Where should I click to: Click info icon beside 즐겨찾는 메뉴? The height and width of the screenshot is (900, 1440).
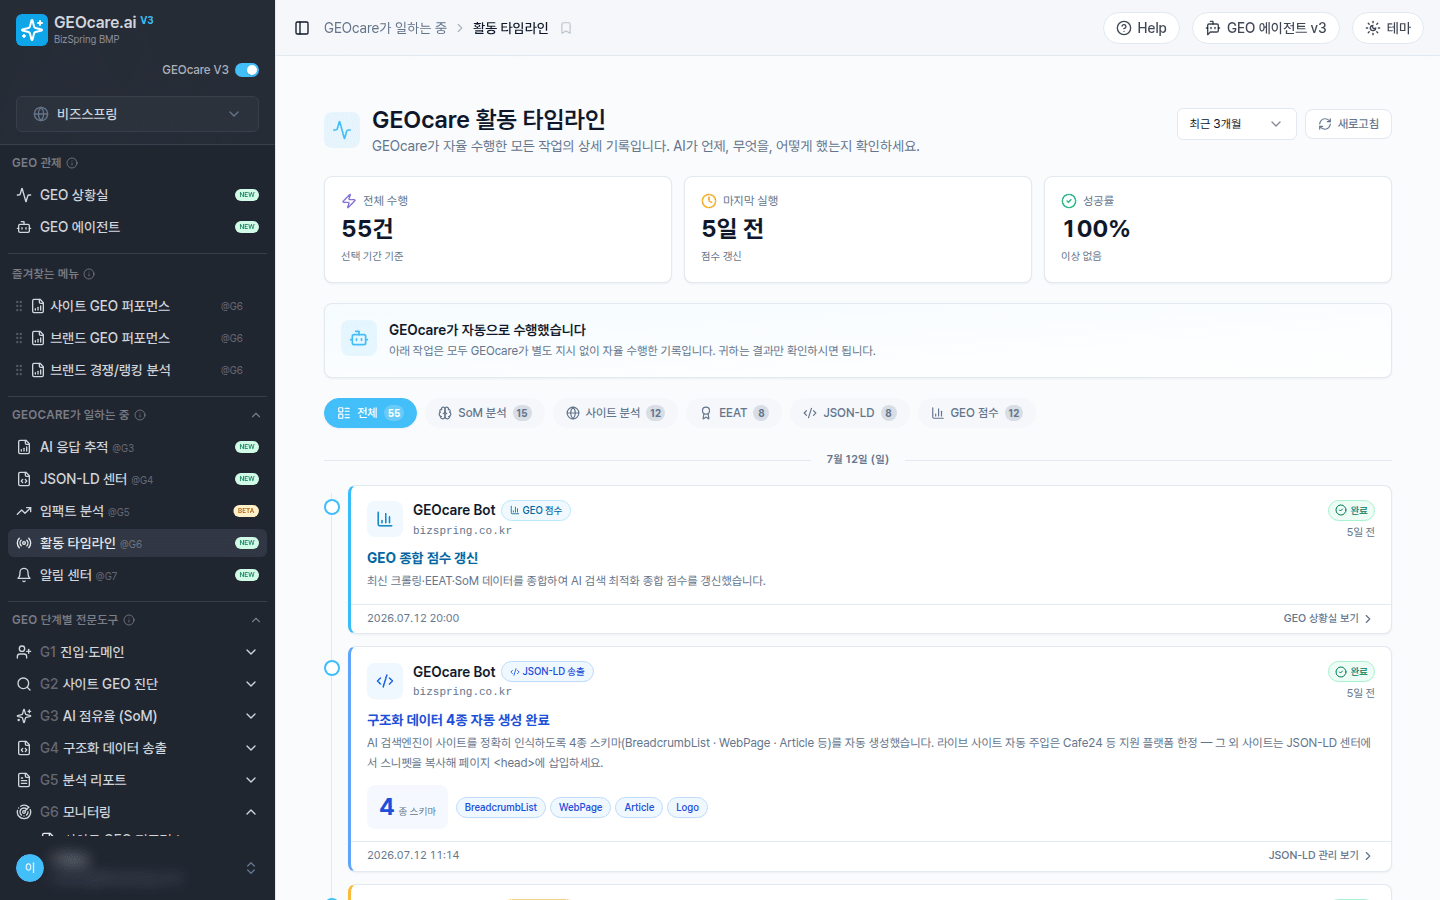click(x=89, y=274)
